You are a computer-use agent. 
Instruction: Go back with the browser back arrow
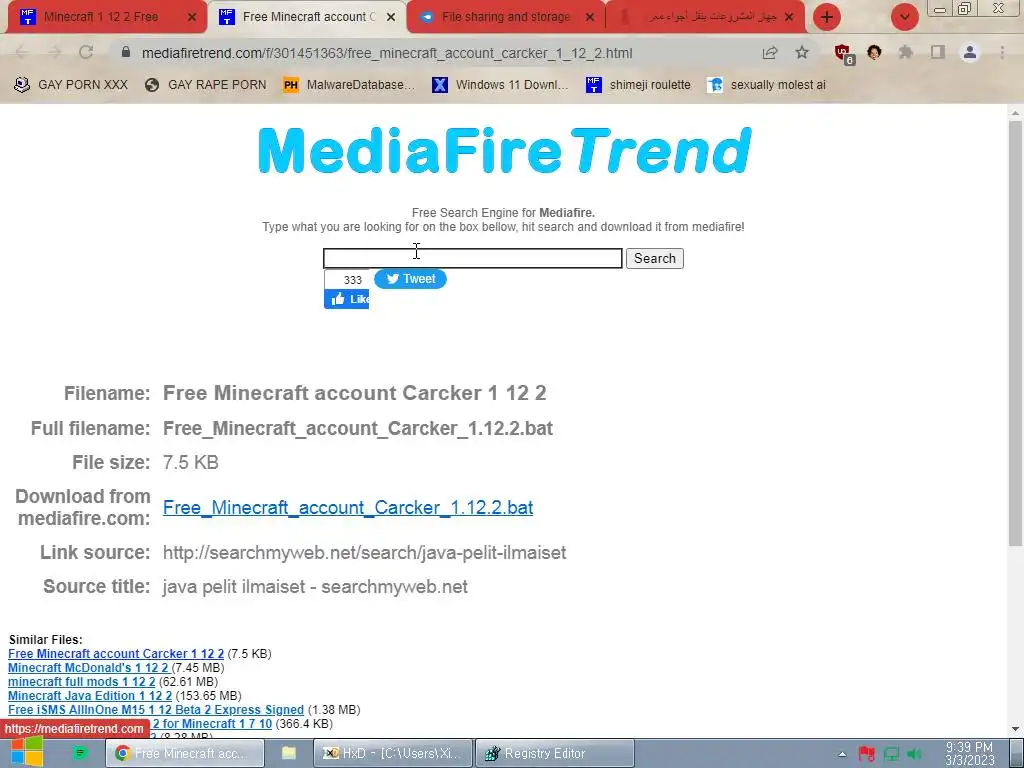click(22, 53)
